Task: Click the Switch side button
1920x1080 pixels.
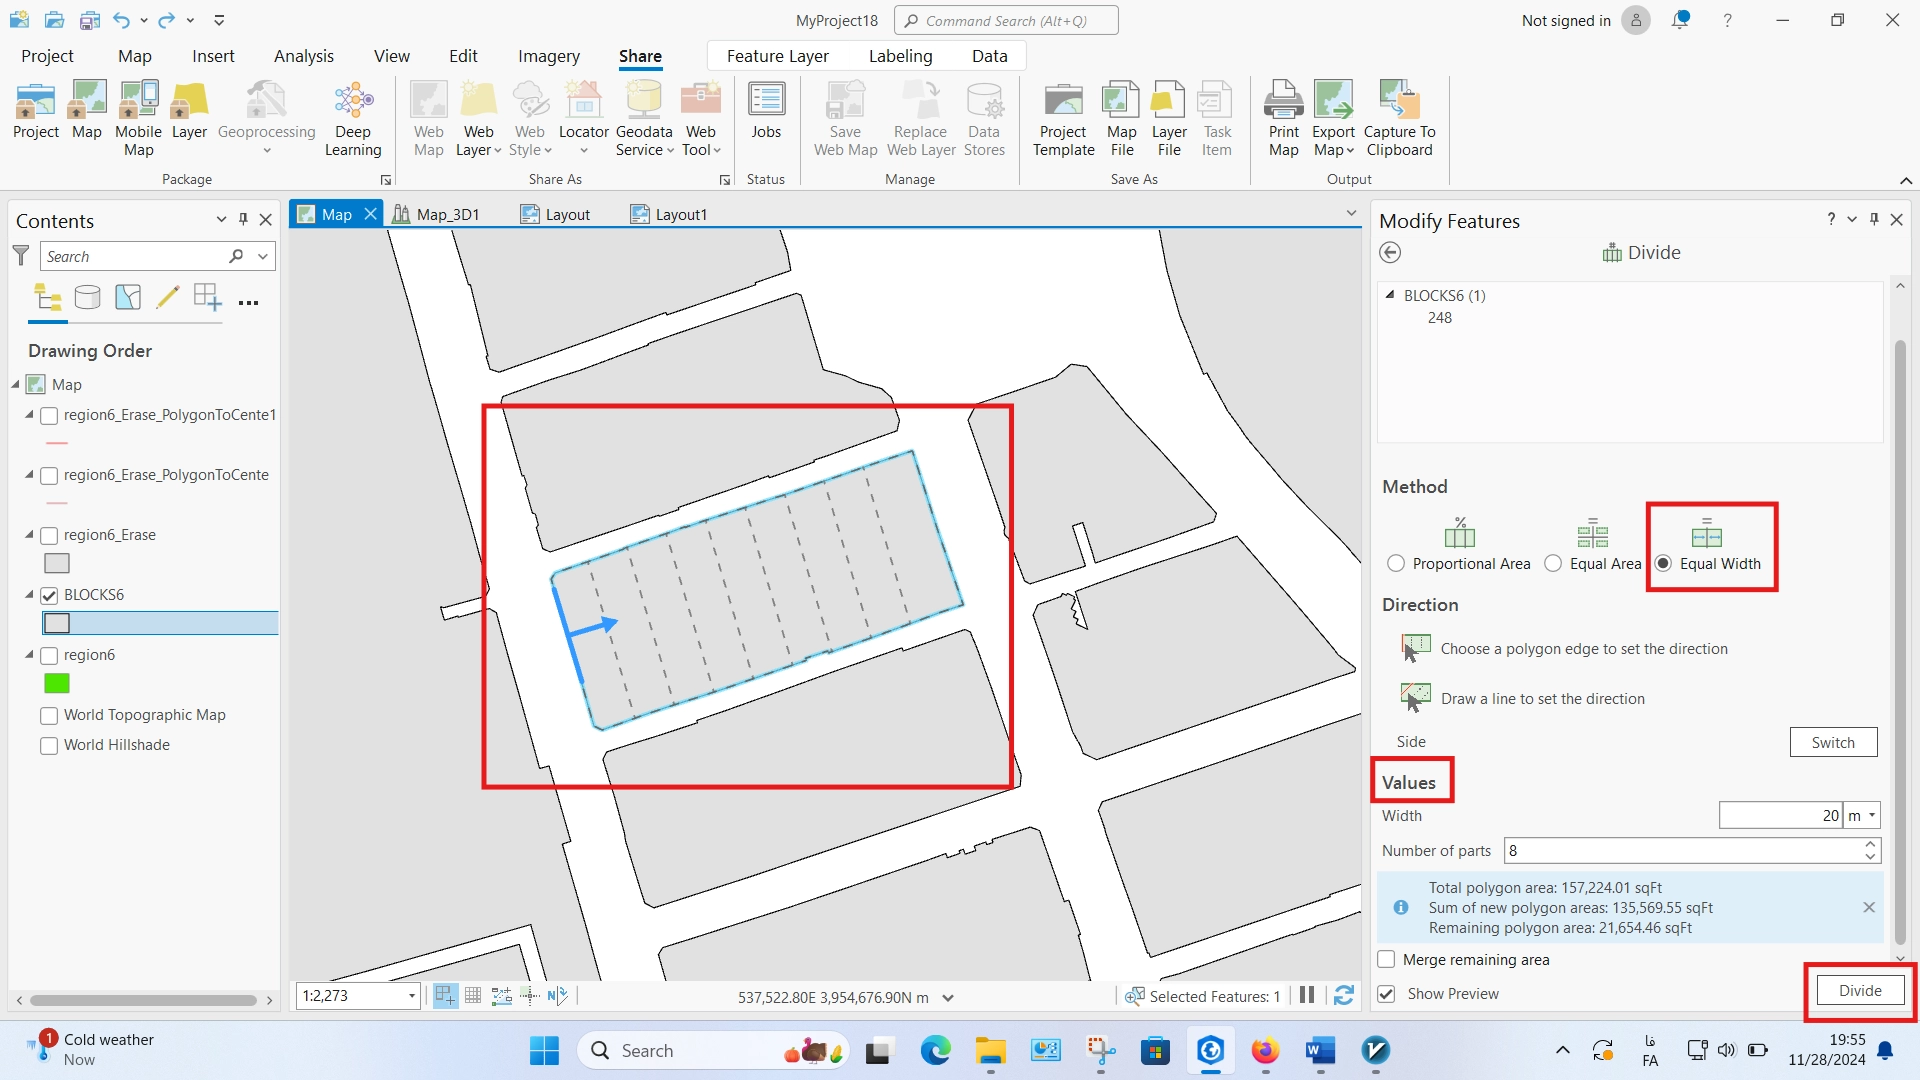Action: (x=1834, y=741)
